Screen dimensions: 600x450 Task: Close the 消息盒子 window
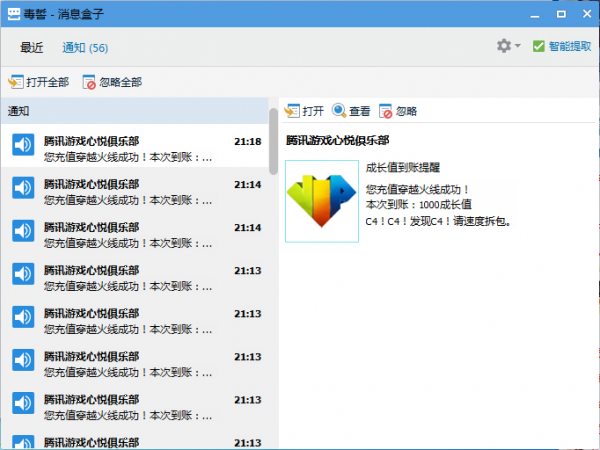[x=587, y=14]
